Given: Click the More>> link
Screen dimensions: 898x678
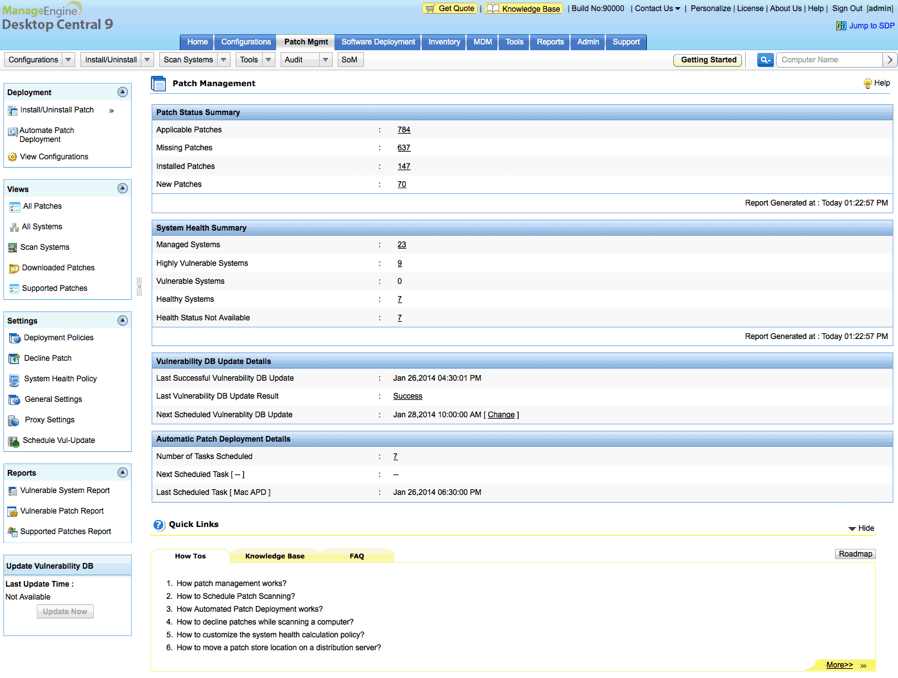Looking at the screenshot, I should 840,665.
